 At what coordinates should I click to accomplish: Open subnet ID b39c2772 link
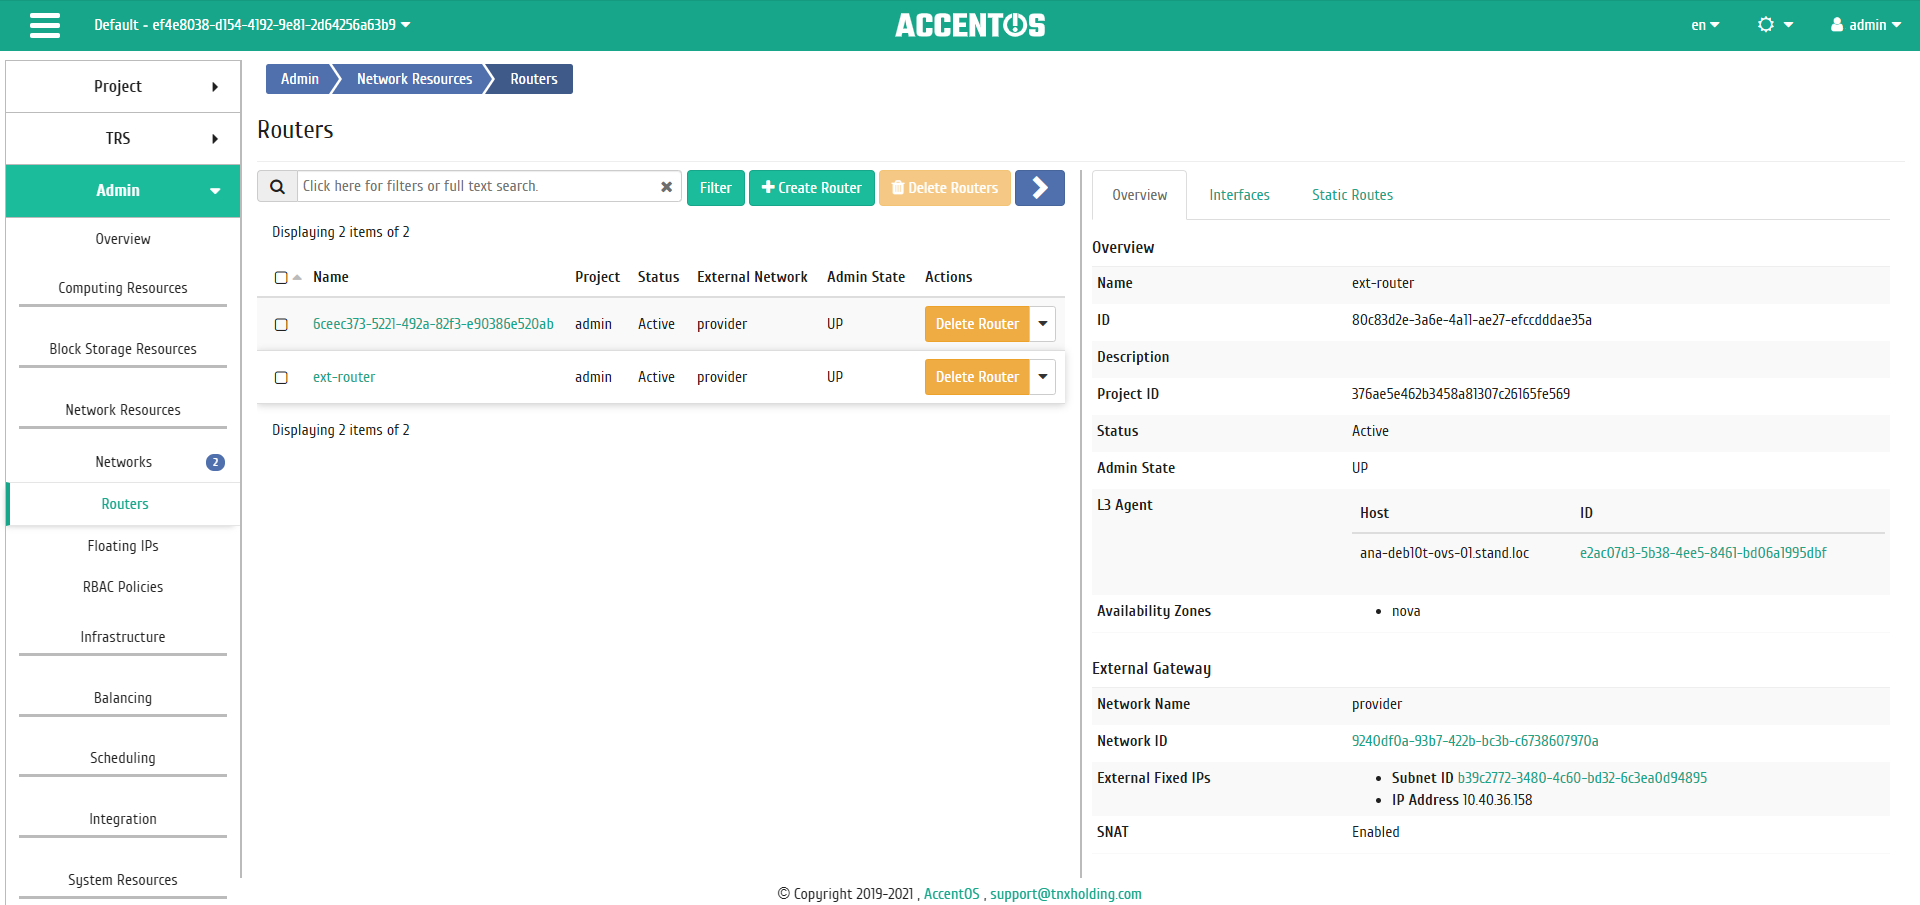click(x=1582, y=778)
